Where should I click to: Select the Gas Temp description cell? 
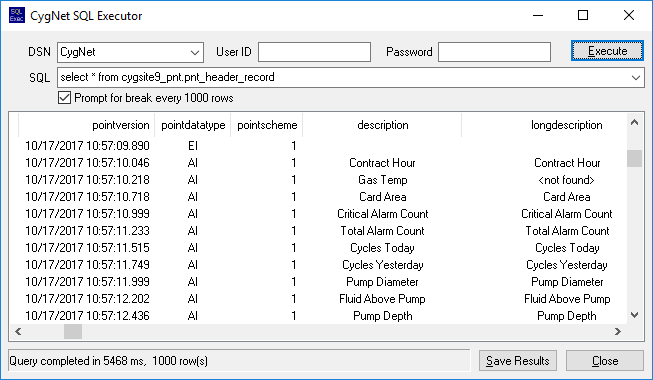click(x=382, y=180)
